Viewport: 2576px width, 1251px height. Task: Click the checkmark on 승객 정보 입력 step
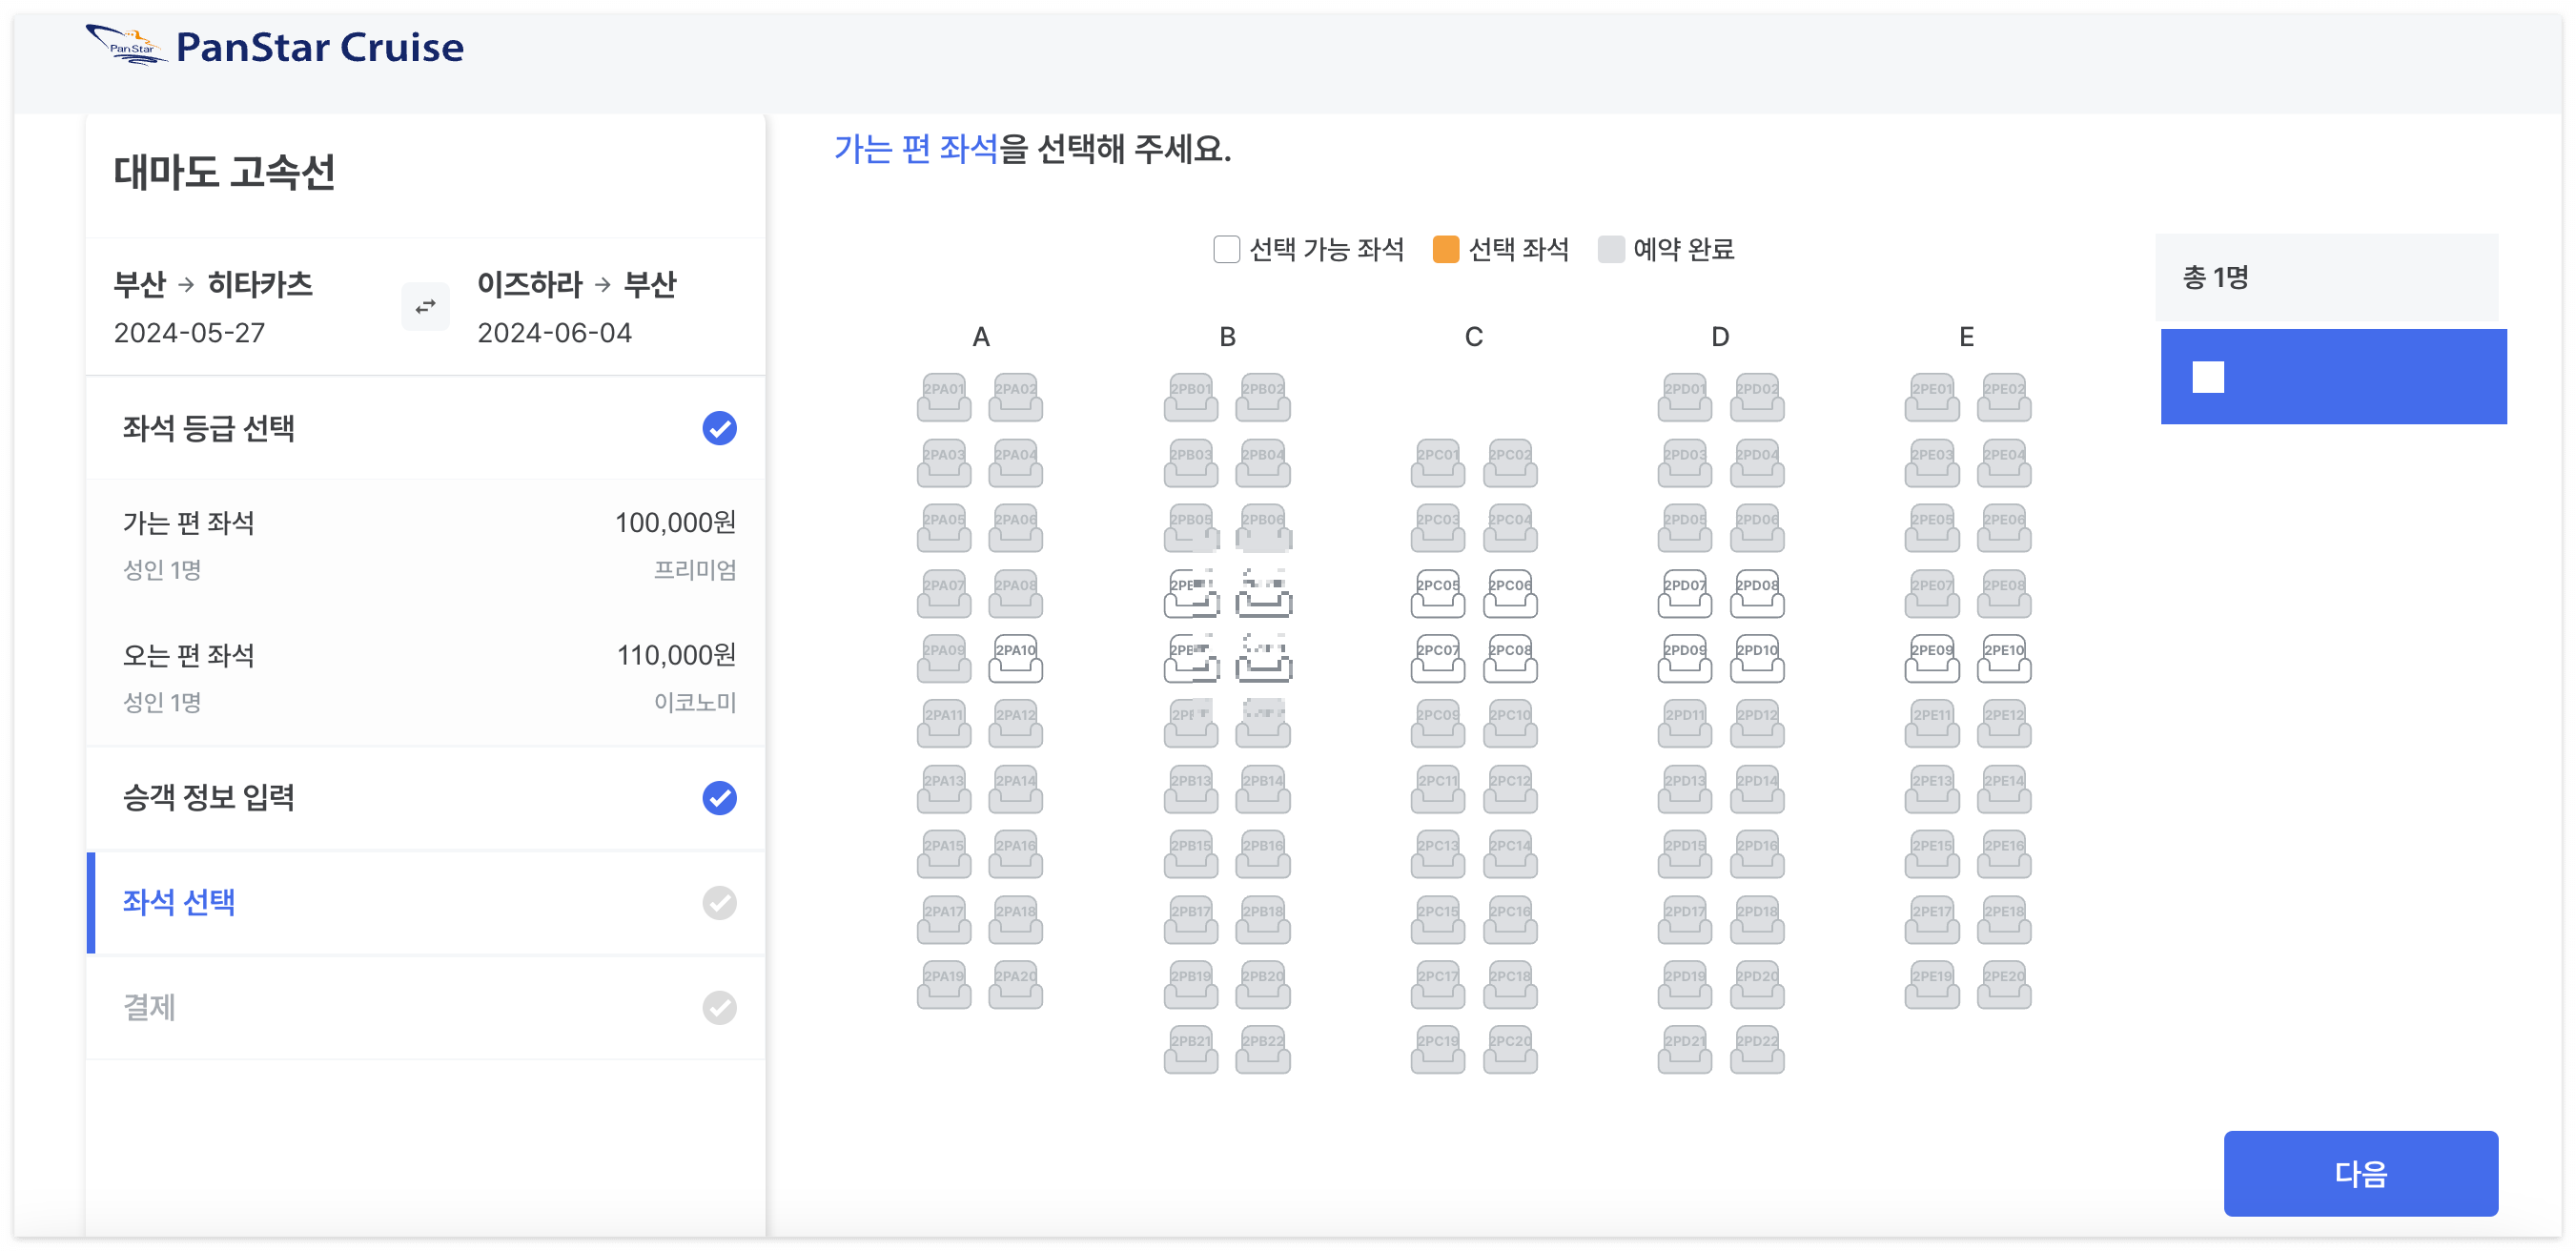tap(718, 798)
